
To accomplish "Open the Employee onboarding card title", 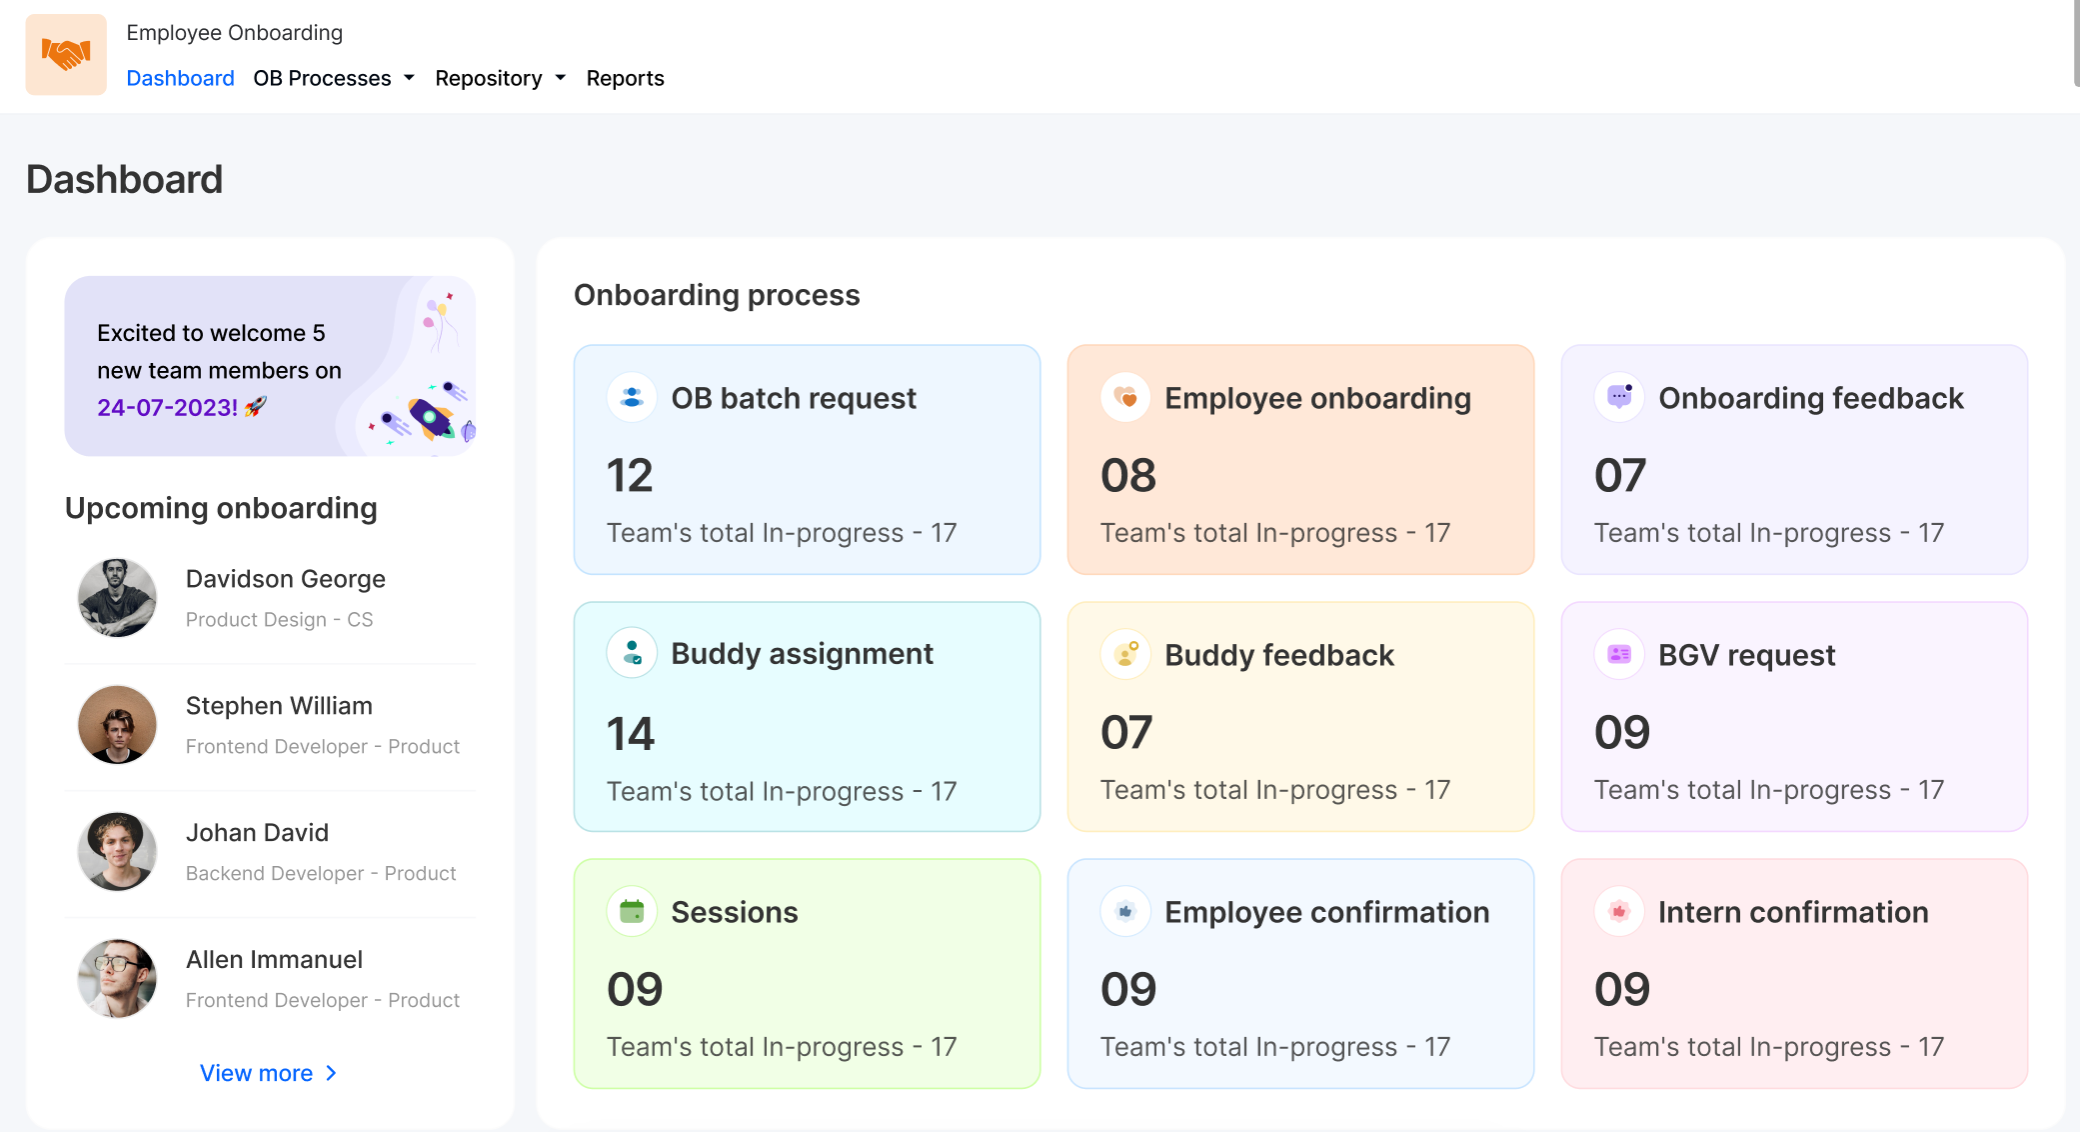I will pos(1317,398).
